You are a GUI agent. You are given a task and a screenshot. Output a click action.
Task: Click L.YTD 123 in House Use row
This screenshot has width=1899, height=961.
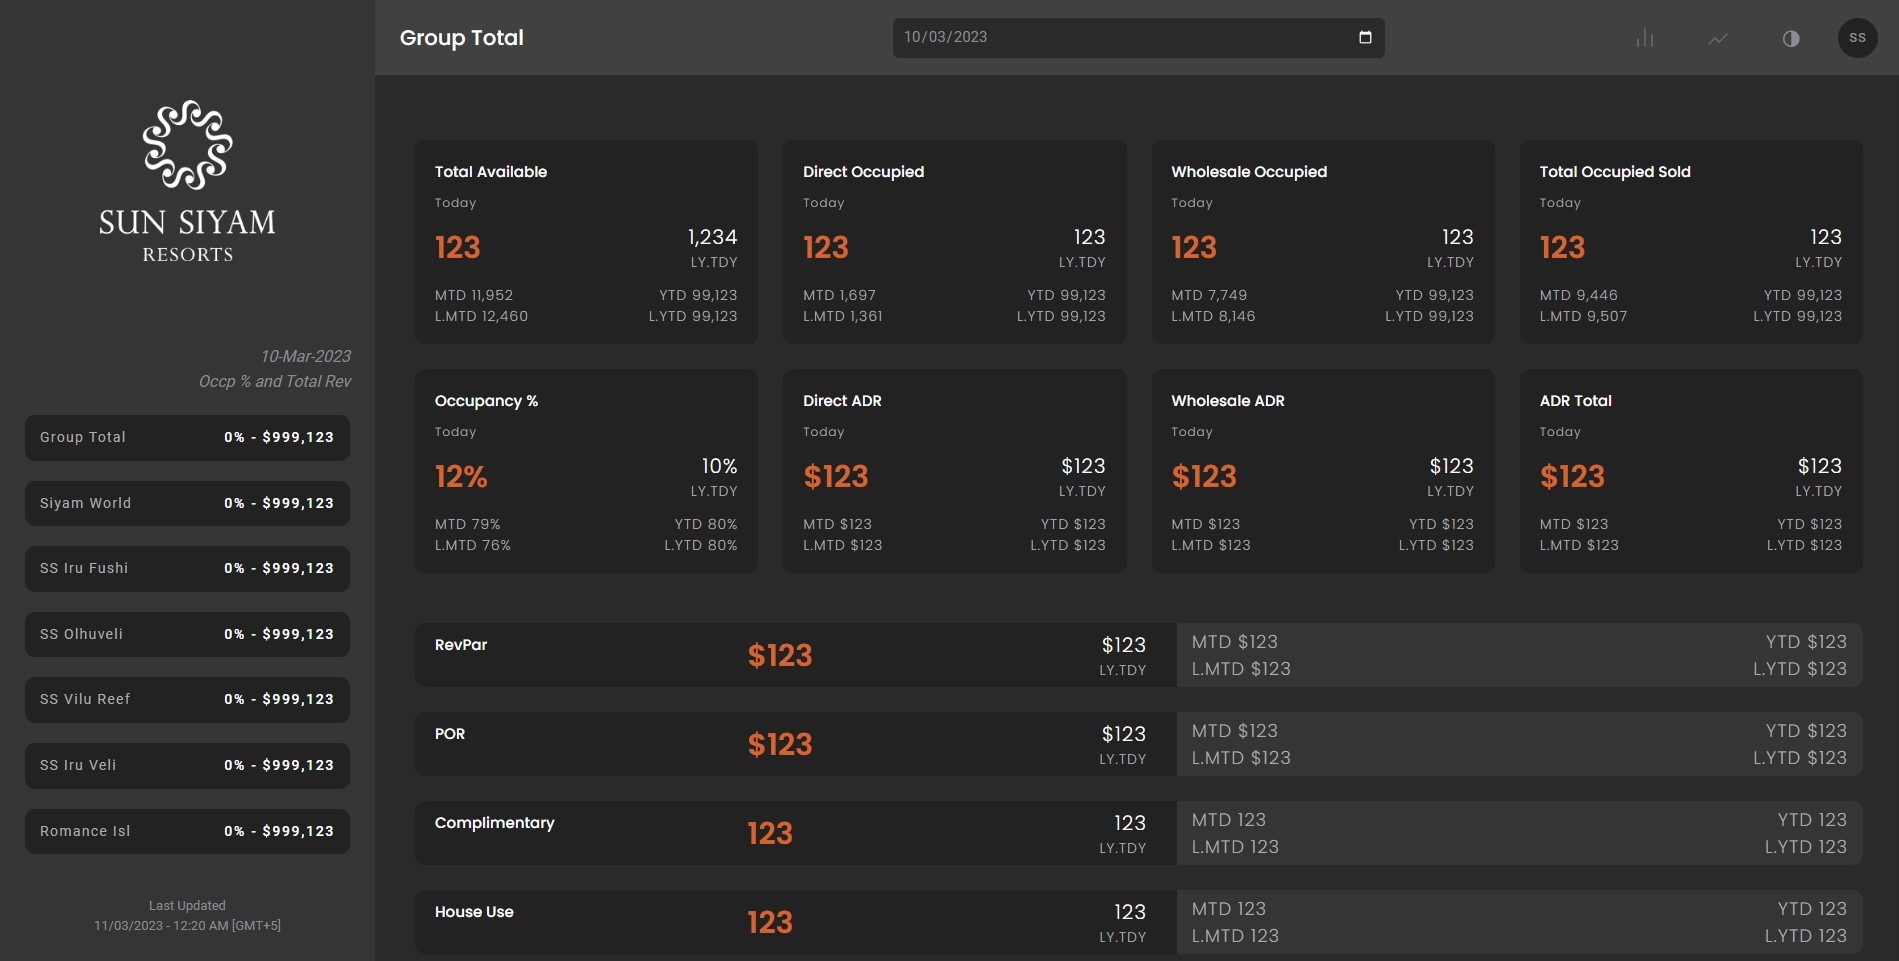[x=1806, y=936]
